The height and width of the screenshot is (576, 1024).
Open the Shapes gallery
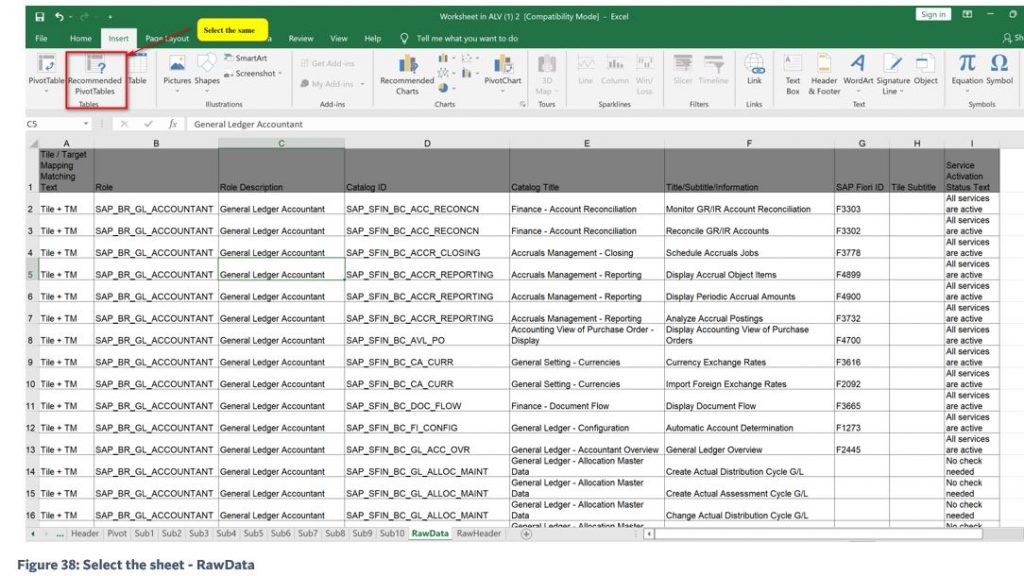tap(206, 71)
